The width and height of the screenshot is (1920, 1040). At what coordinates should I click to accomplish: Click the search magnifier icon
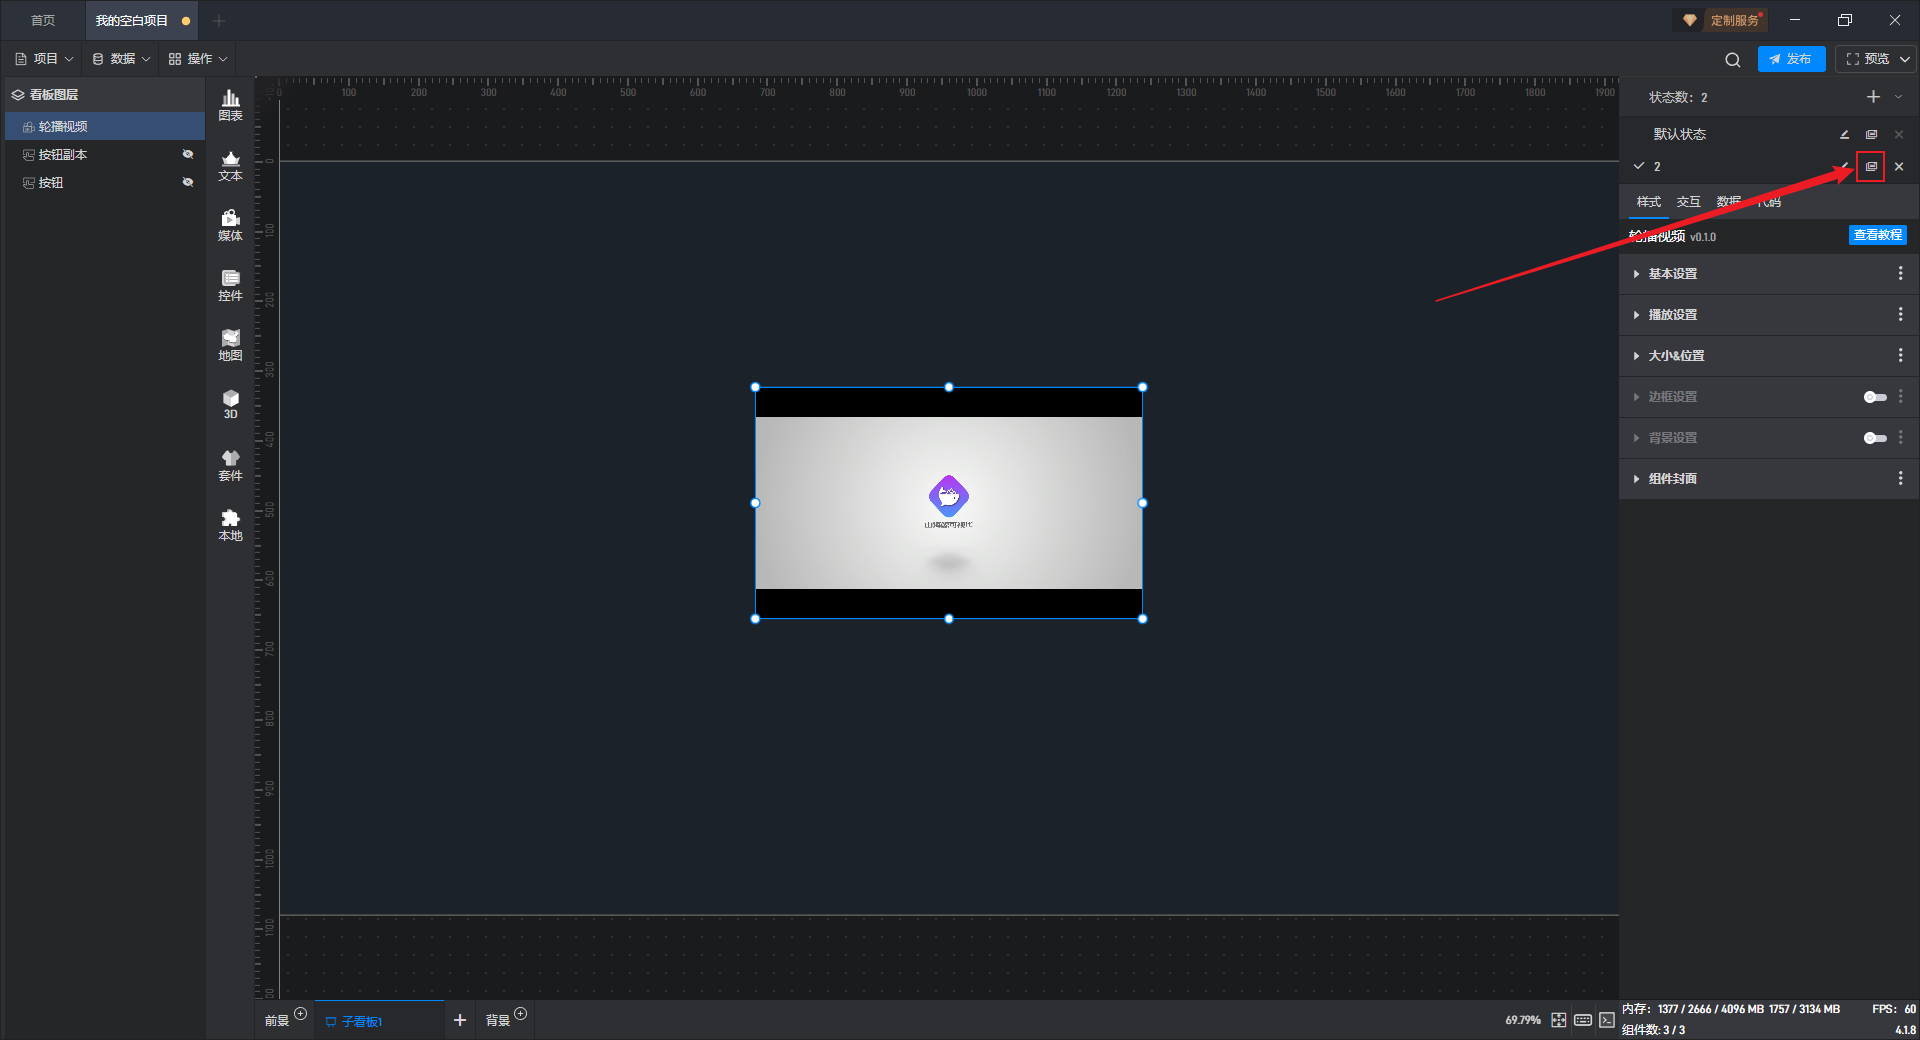(x=1733, y=60)
